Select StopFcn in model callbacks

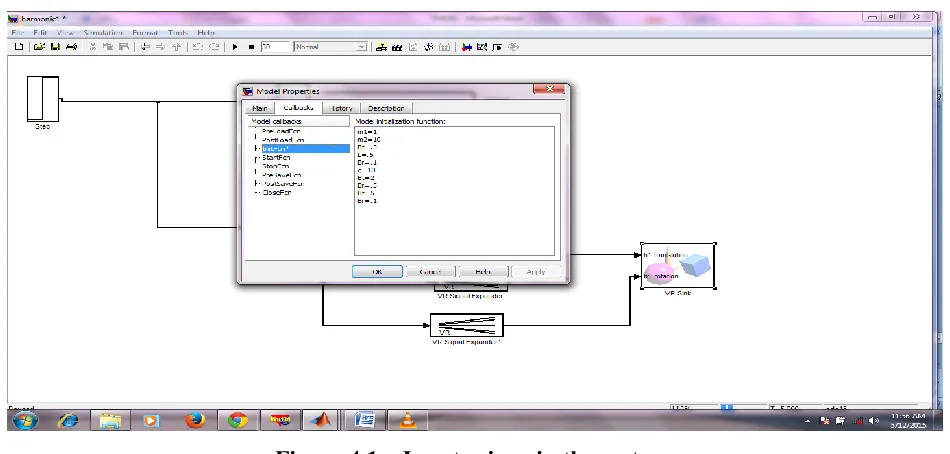pyautogui.click(x=276, y=166)
